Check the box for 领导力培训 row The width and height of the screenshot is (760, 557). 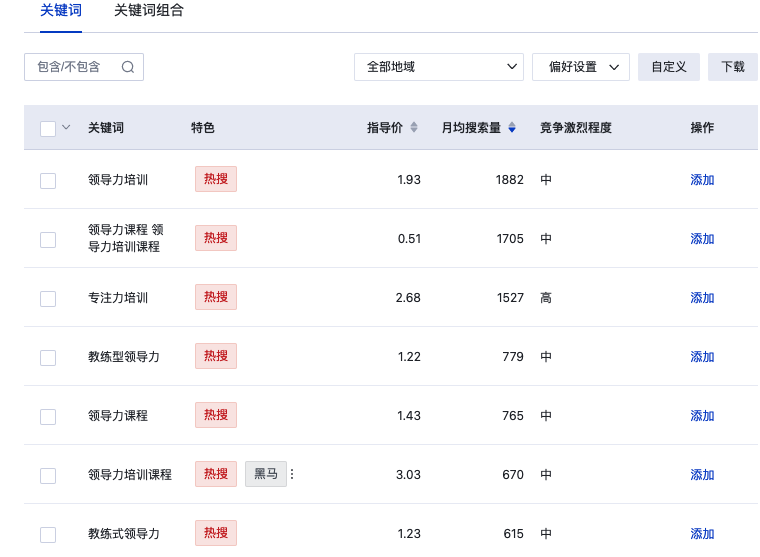pos(48,181)
